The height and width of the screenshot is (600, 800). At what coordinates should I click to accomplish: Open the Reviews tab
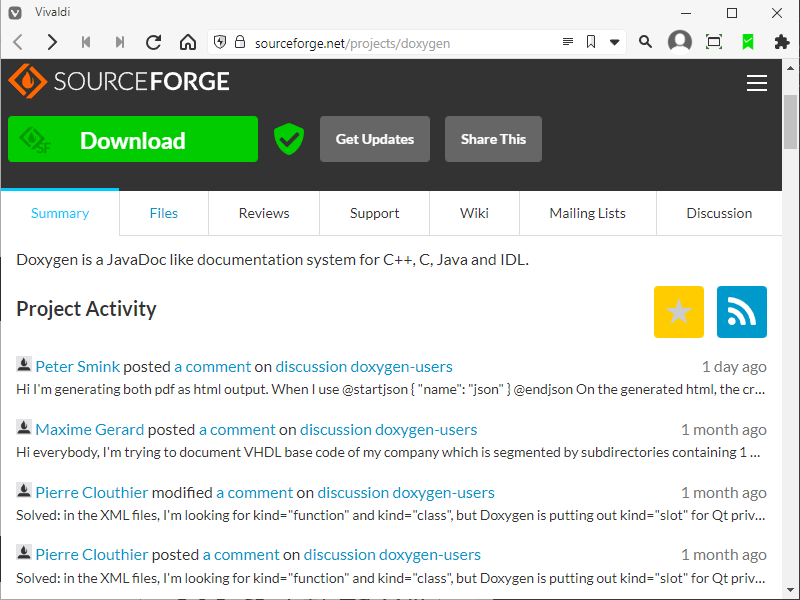[x=264, y=213]
